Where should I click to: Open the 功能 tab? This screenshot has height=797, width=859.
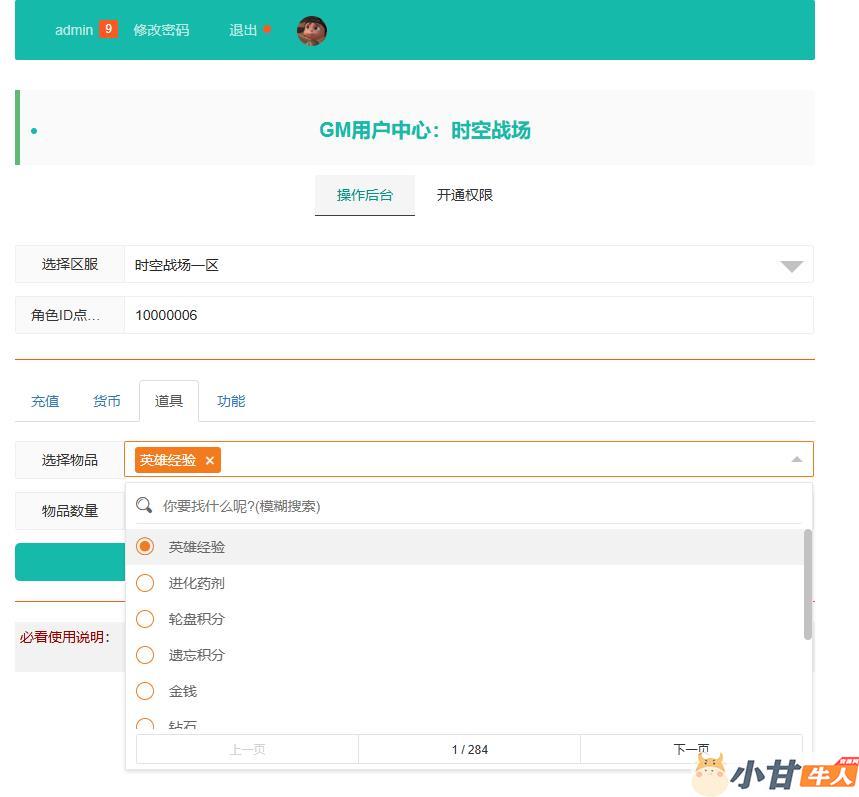231,401
